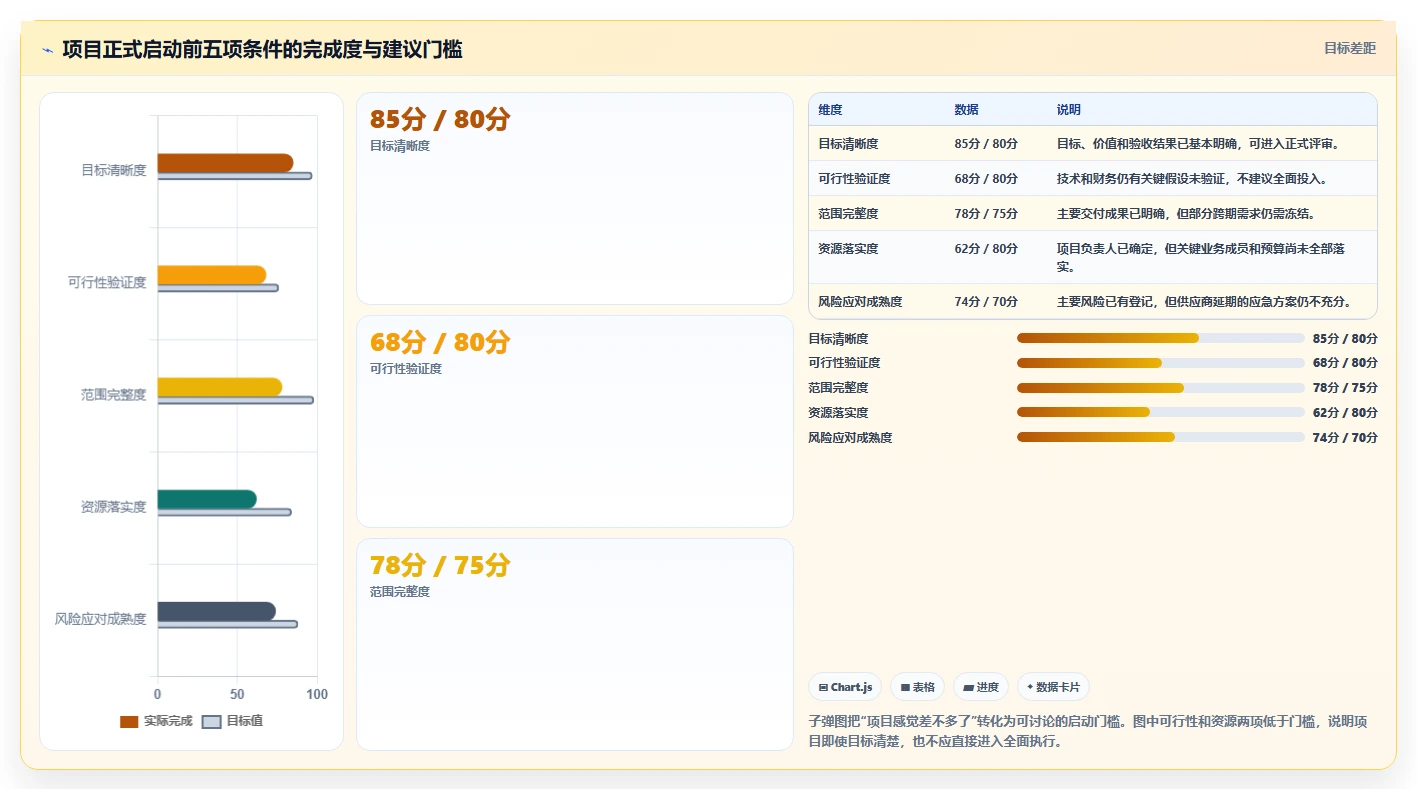Open the 68分 / 80分 可行性验证度 card
Screen dimensions: 1417x789
click(575, 422)
